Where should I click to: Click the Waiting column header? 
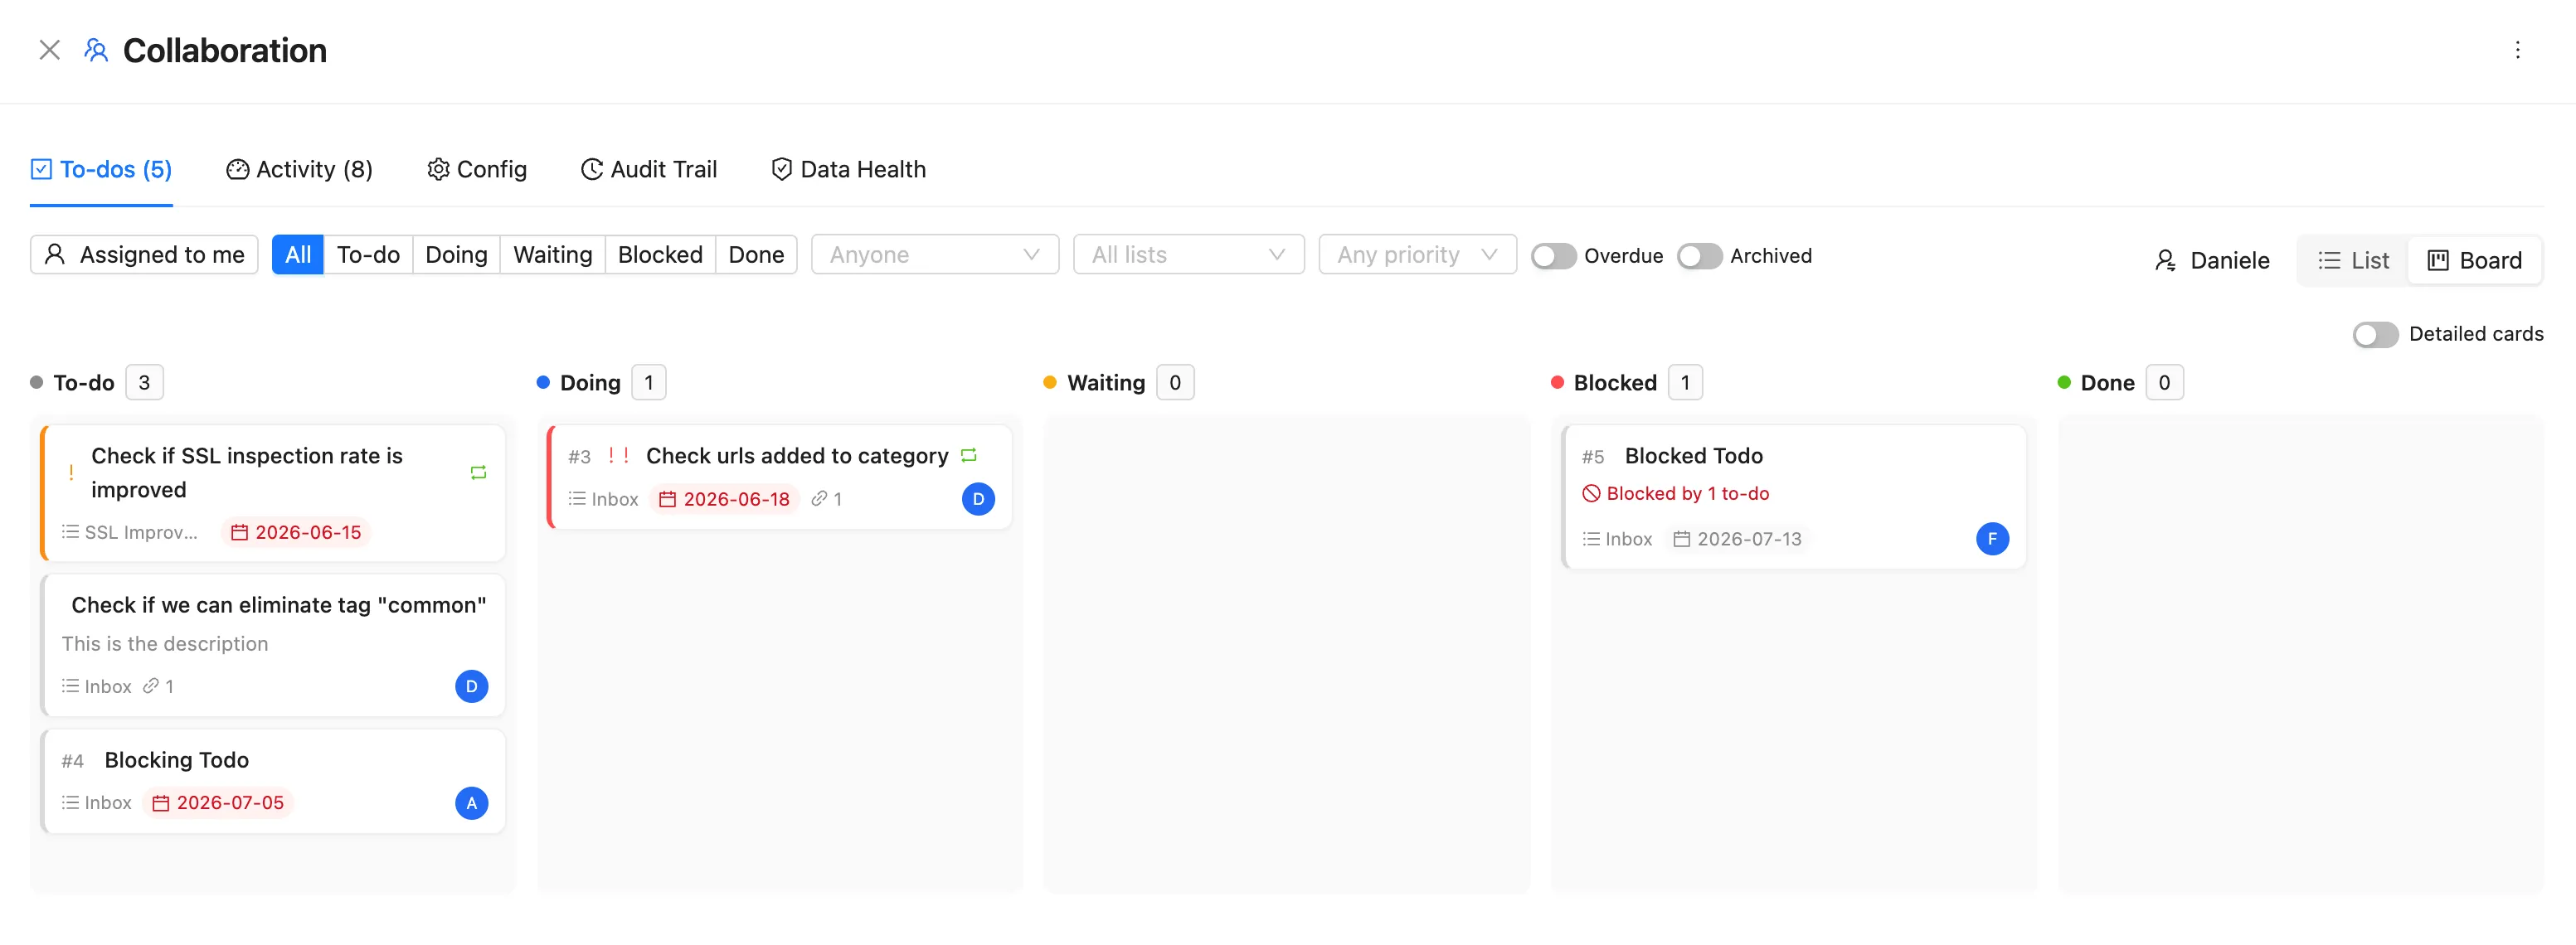click(x=1105, y=383)
